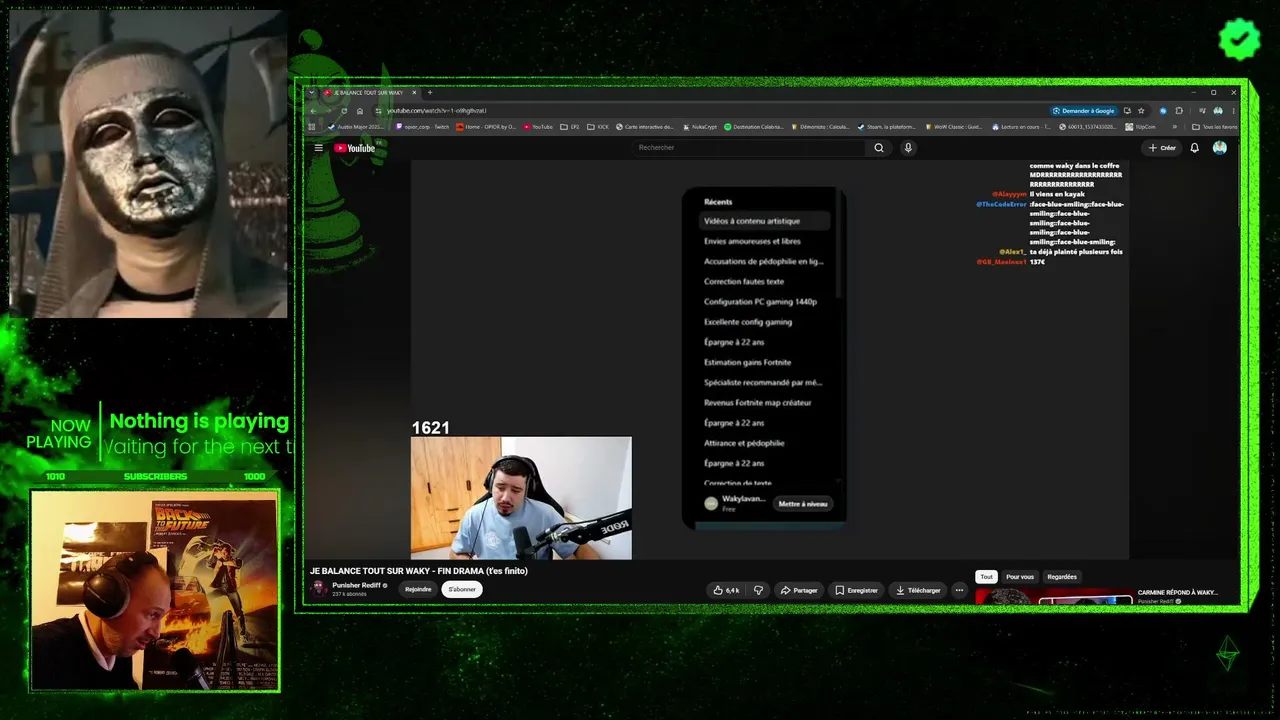
Task: Open the NukaCrypt bookmark
Action: coord(700,127)
